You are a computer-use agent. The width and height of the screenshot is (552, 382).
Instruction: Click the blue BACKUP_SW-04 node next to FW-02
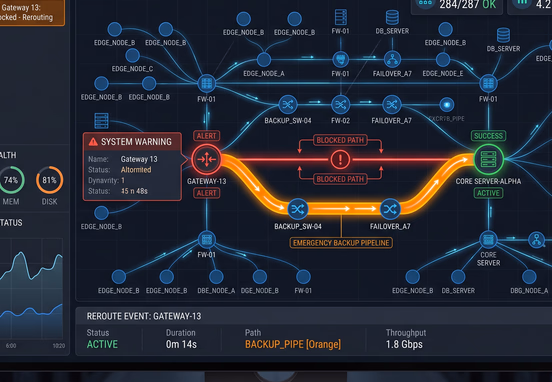pos(288,105)
